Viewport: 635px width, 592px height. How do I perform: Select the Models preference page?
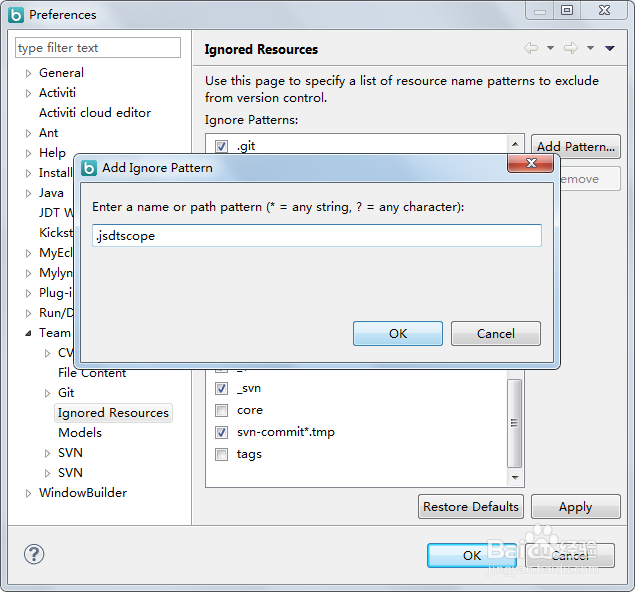(x=80, y=432)
